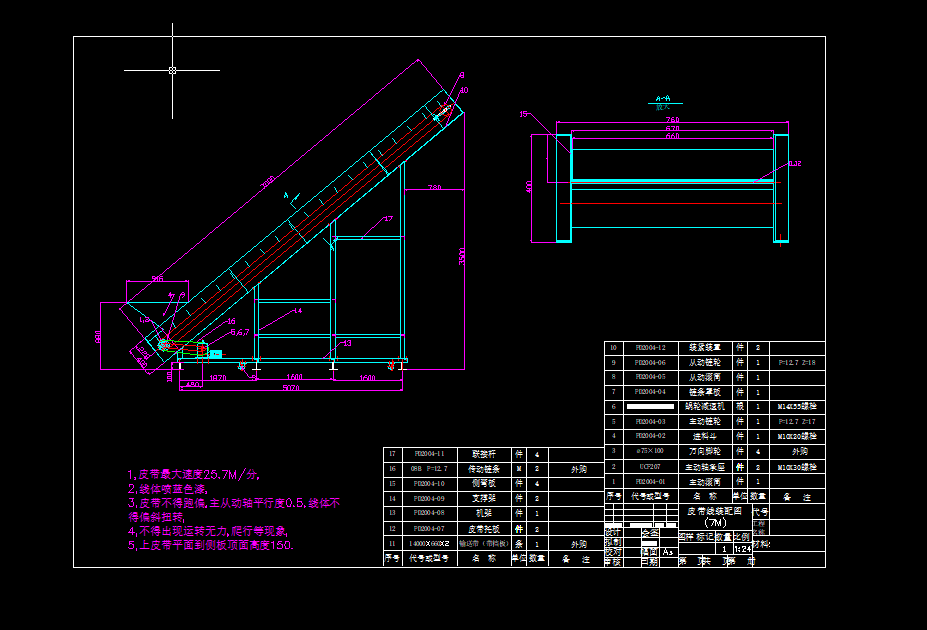Select the drawing title 皮带线装配图 (7M)
The height and width of the screenshot is (630, 927).
point(715,517)
